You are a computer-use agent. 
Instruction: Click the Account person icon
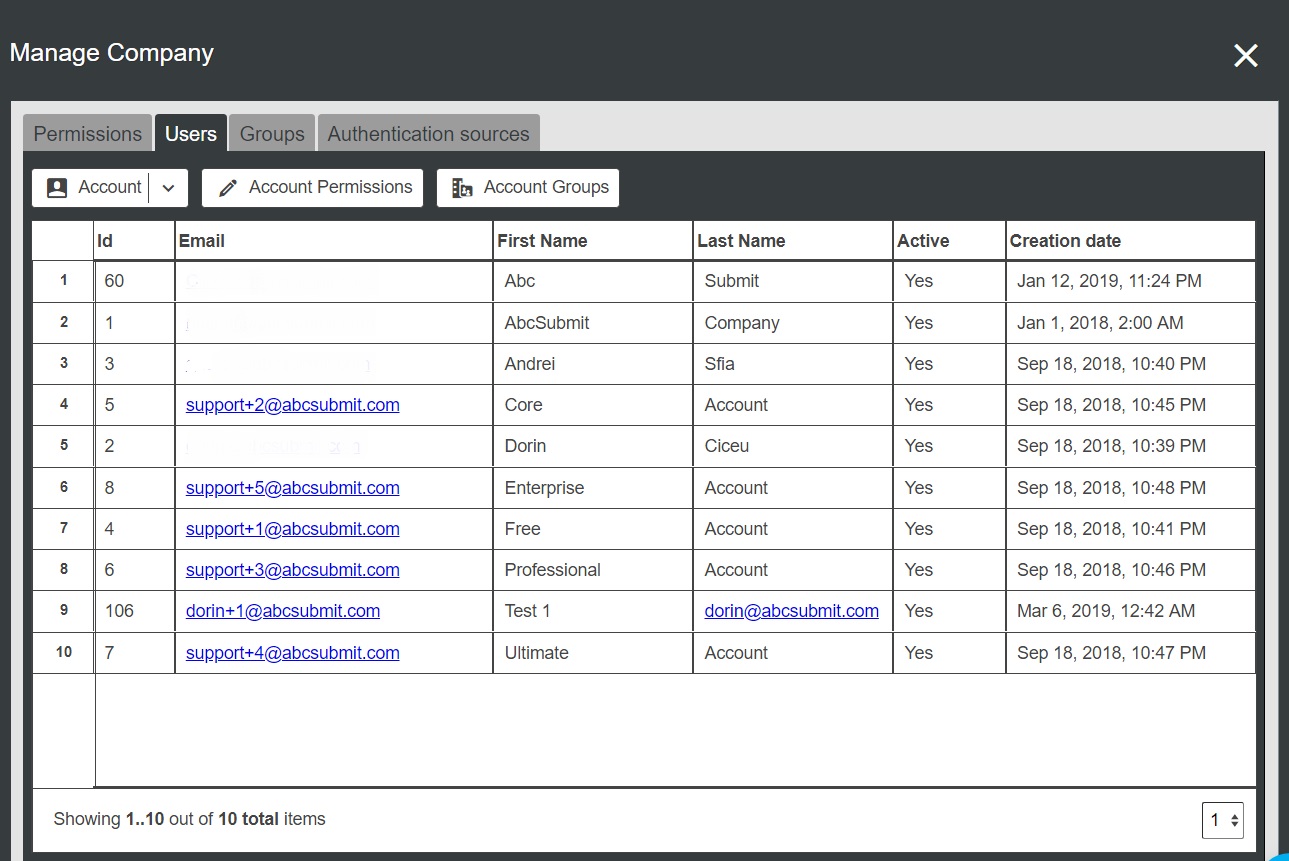pyautogui.click(x=57, y=188)
